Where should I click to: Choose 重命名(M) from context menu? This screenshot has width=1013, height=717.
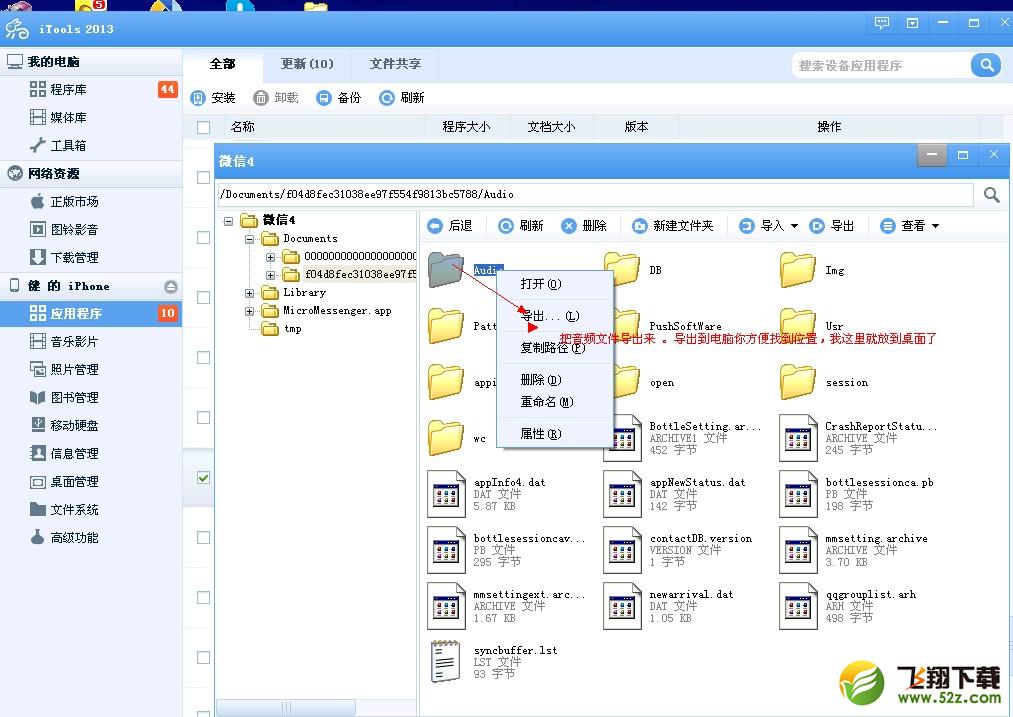click(554, 402)
